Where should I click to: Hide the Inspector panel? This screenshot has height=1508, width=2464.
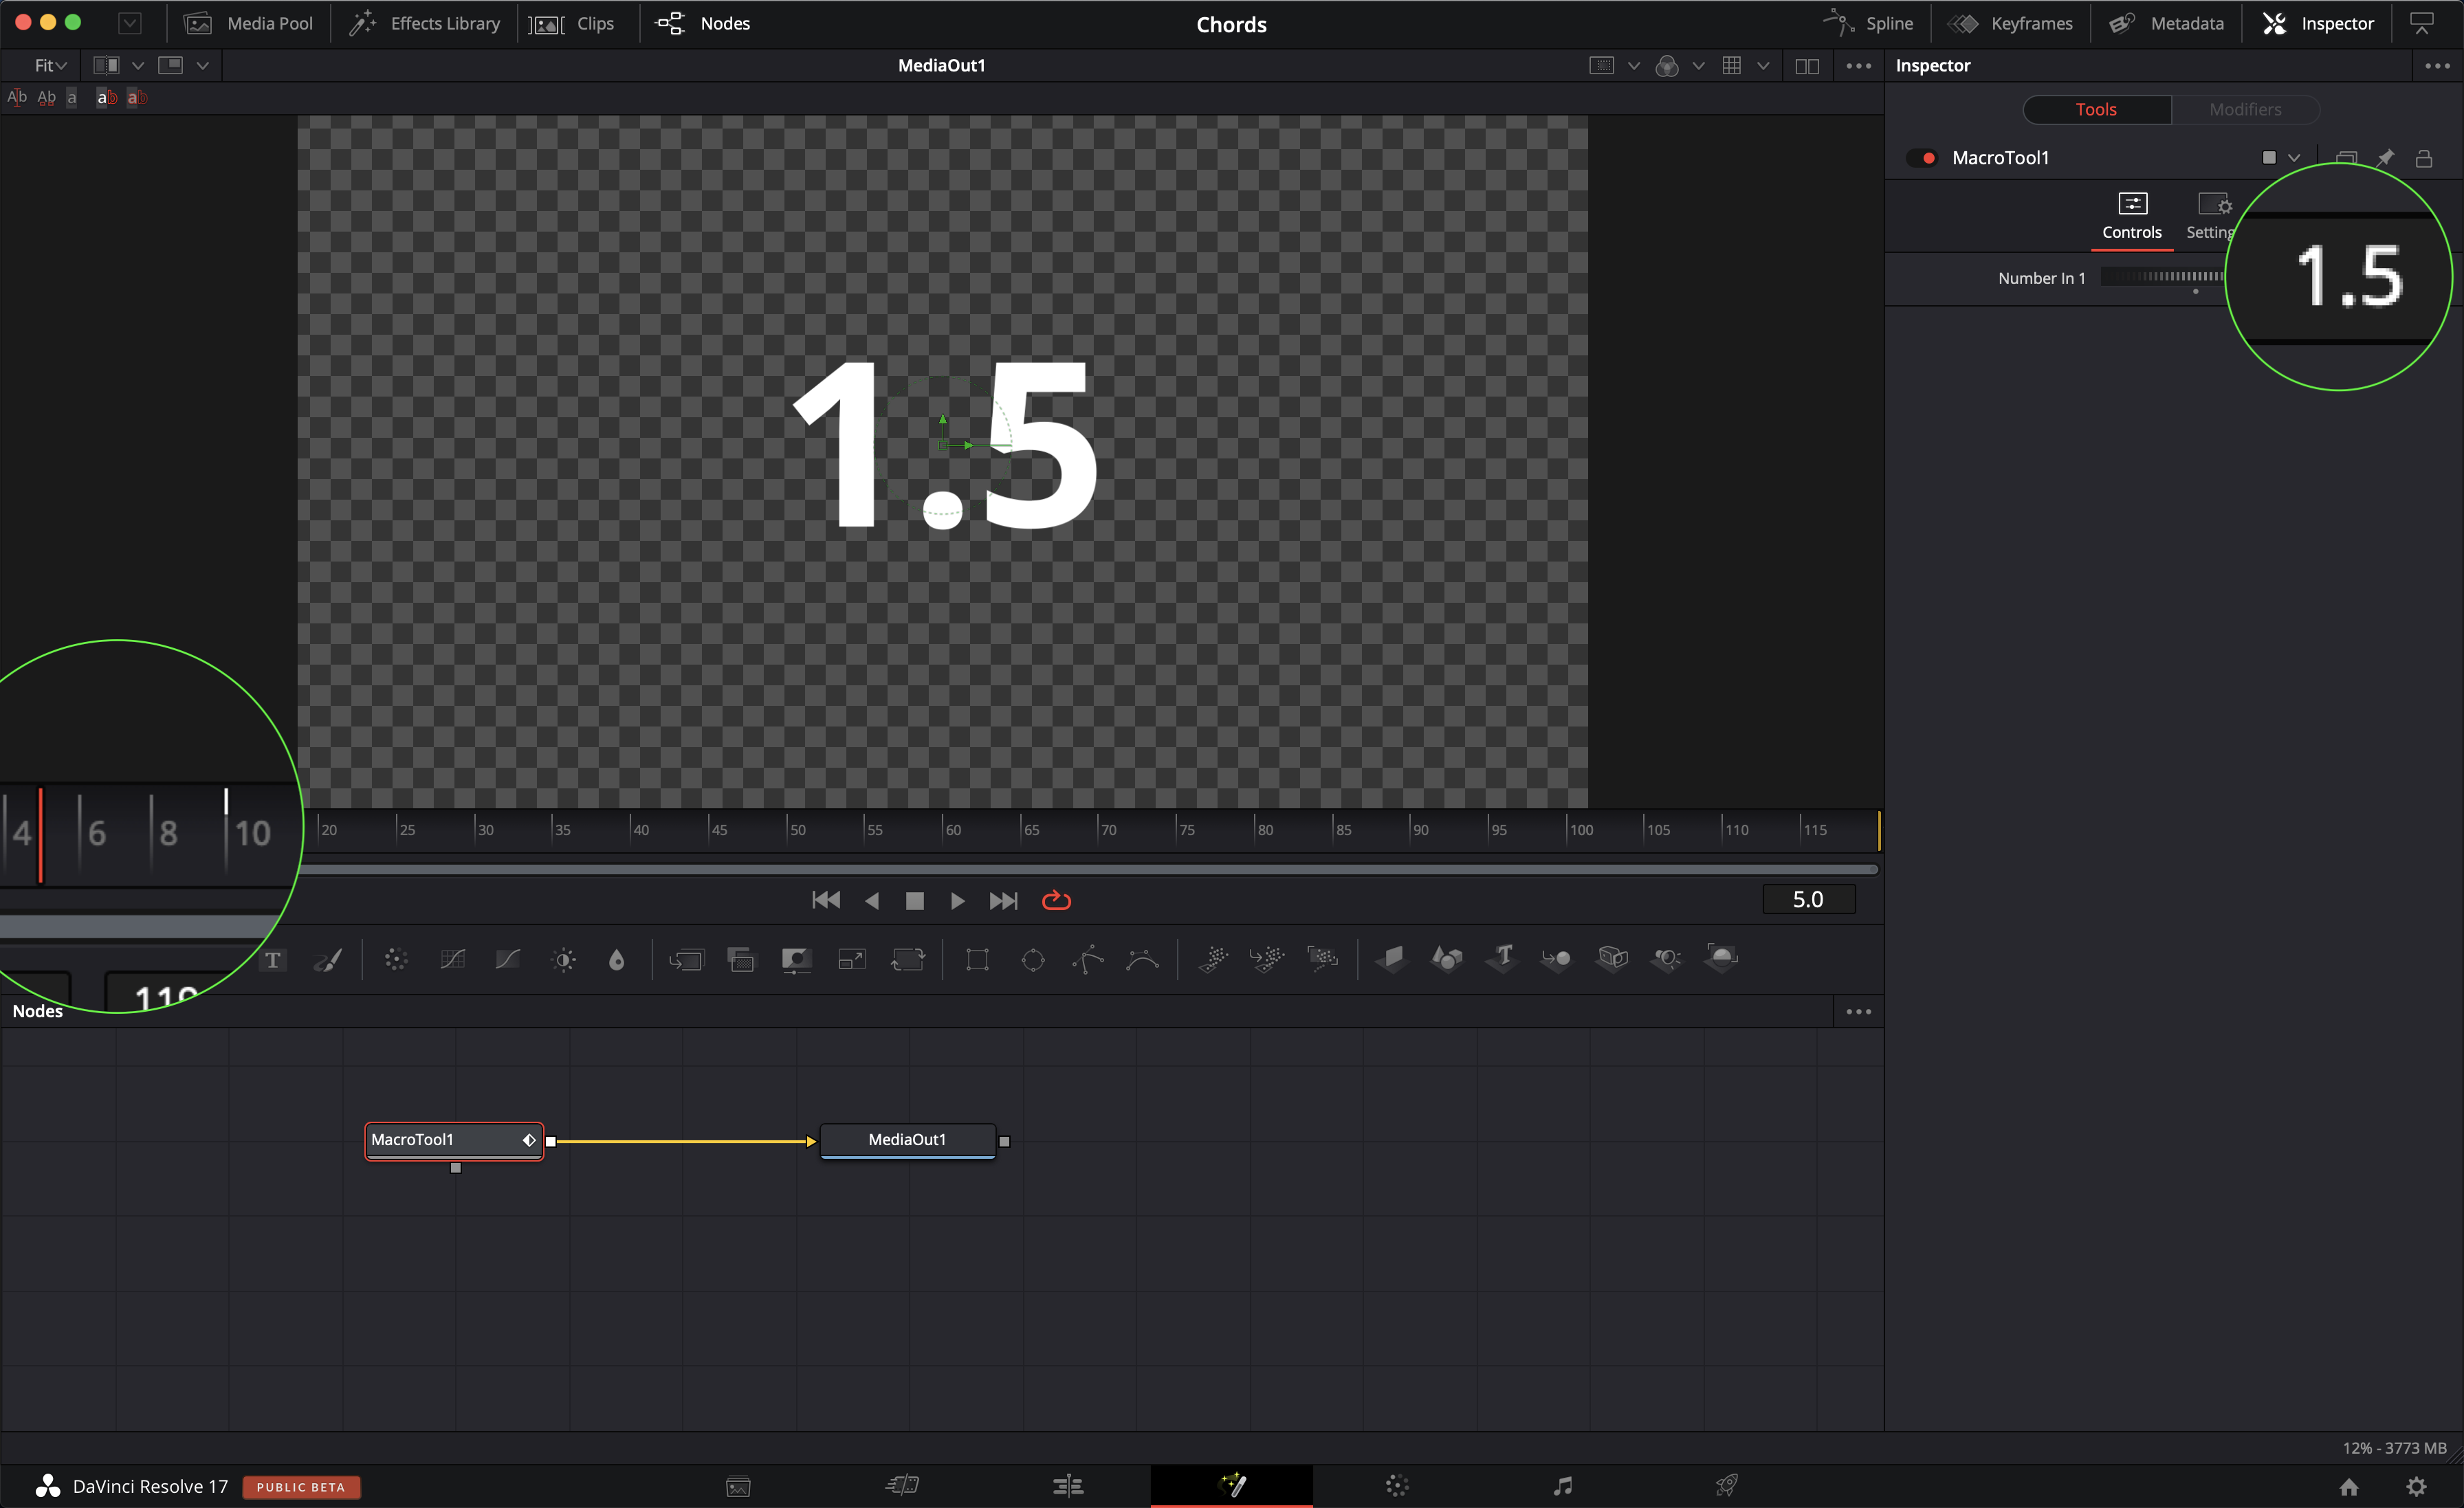coord(2319,23)
